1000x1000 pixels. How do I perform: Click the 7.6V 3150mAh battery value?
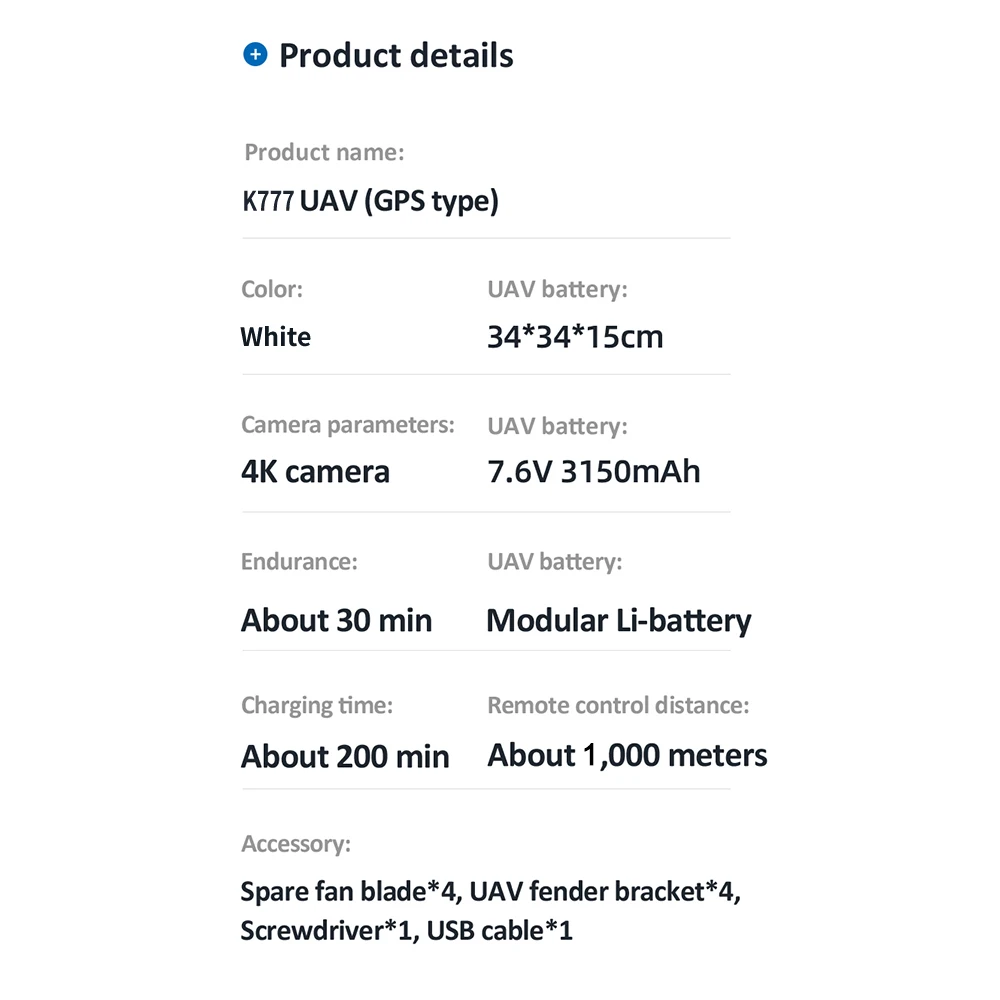[x=594, y=472]
